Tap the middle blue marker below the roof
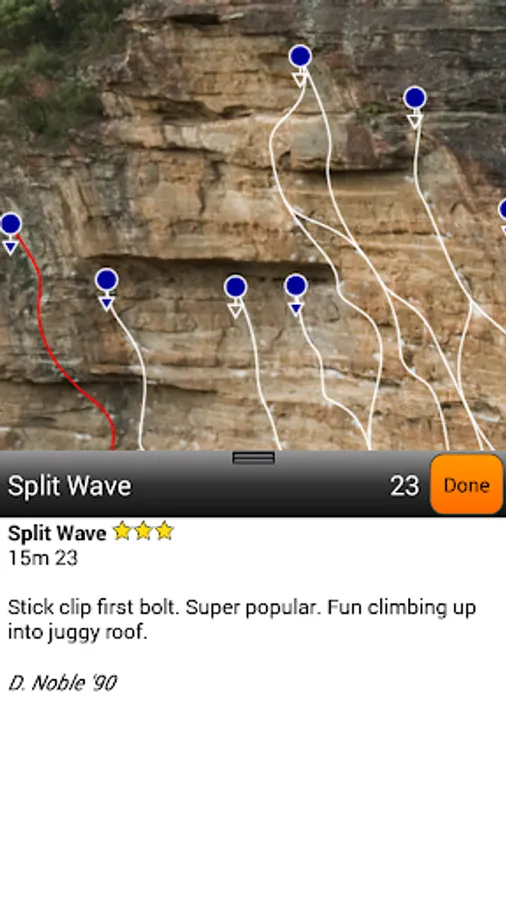Image resolution: width=506 pixels, height=900 pixels. pyautogui.click(x=236, y=287)
